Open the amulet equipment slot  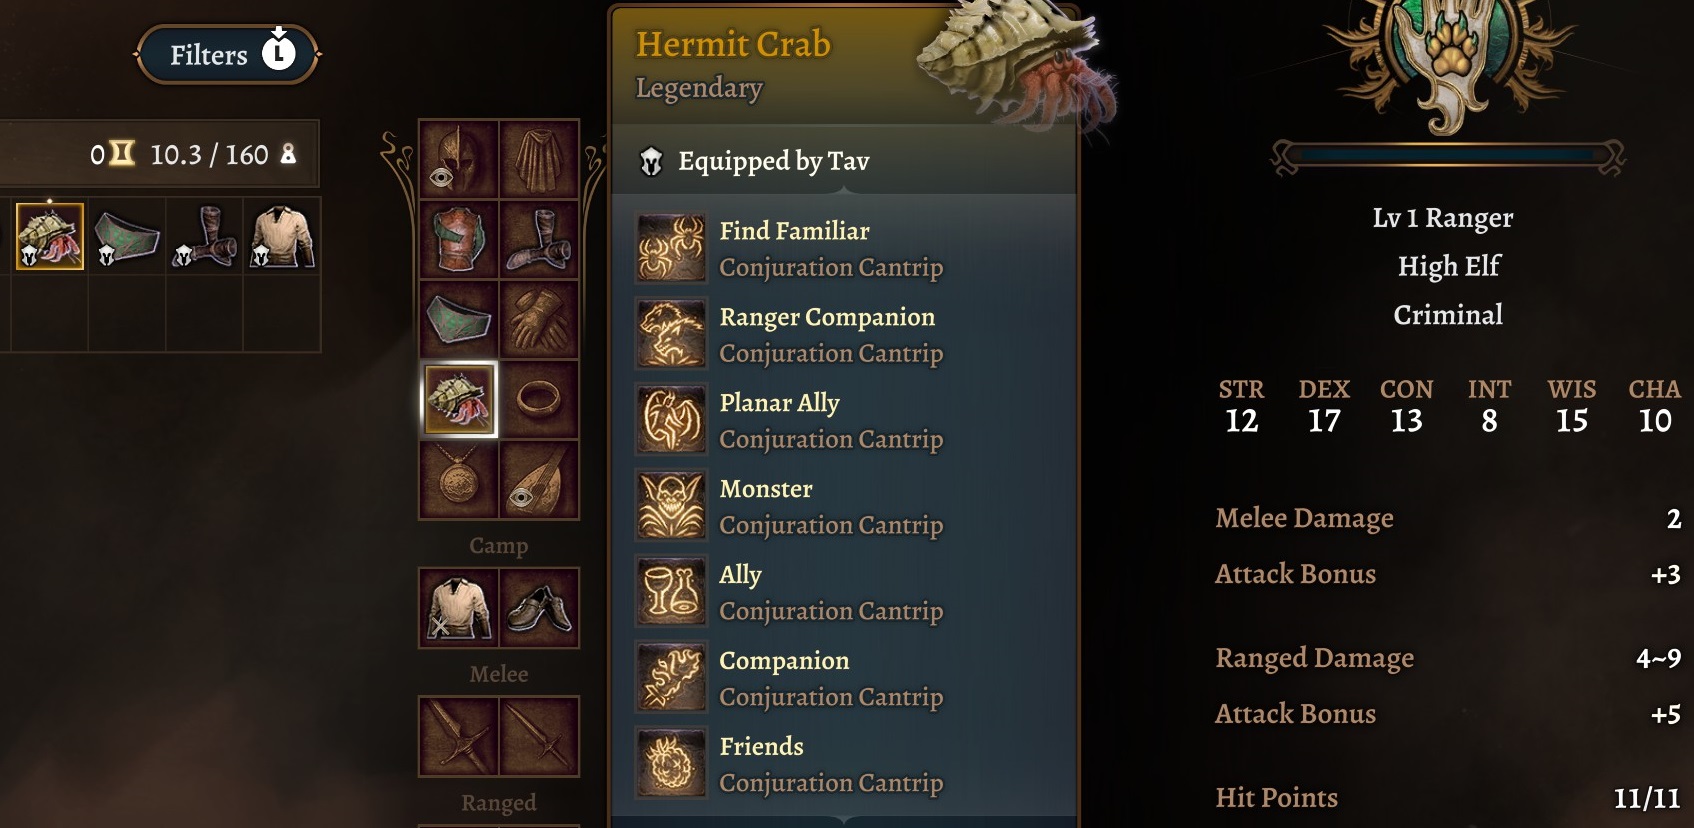459,480
